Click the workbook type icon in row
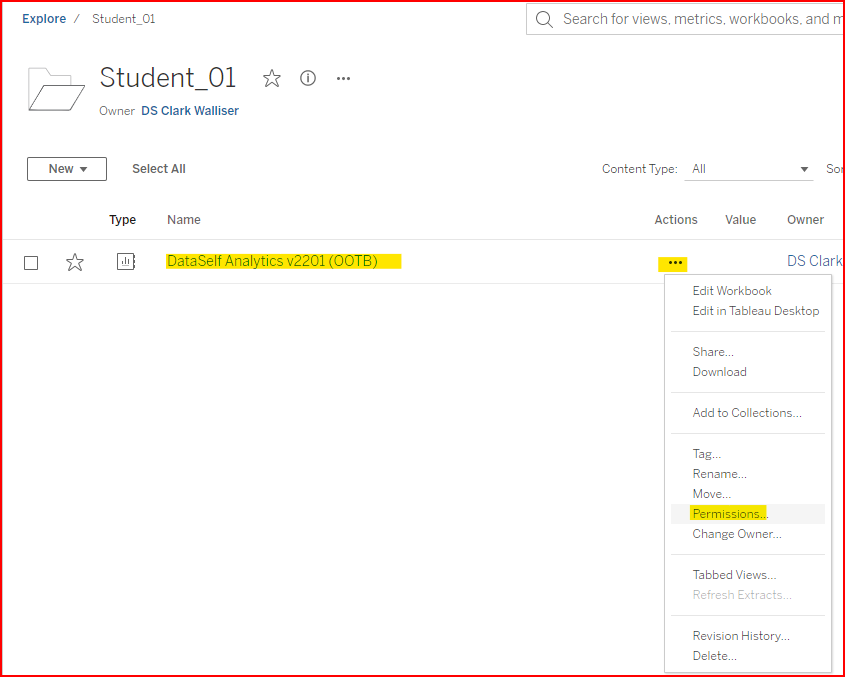Viewport: 845px width, 677px height. click(x=125, y=262)
